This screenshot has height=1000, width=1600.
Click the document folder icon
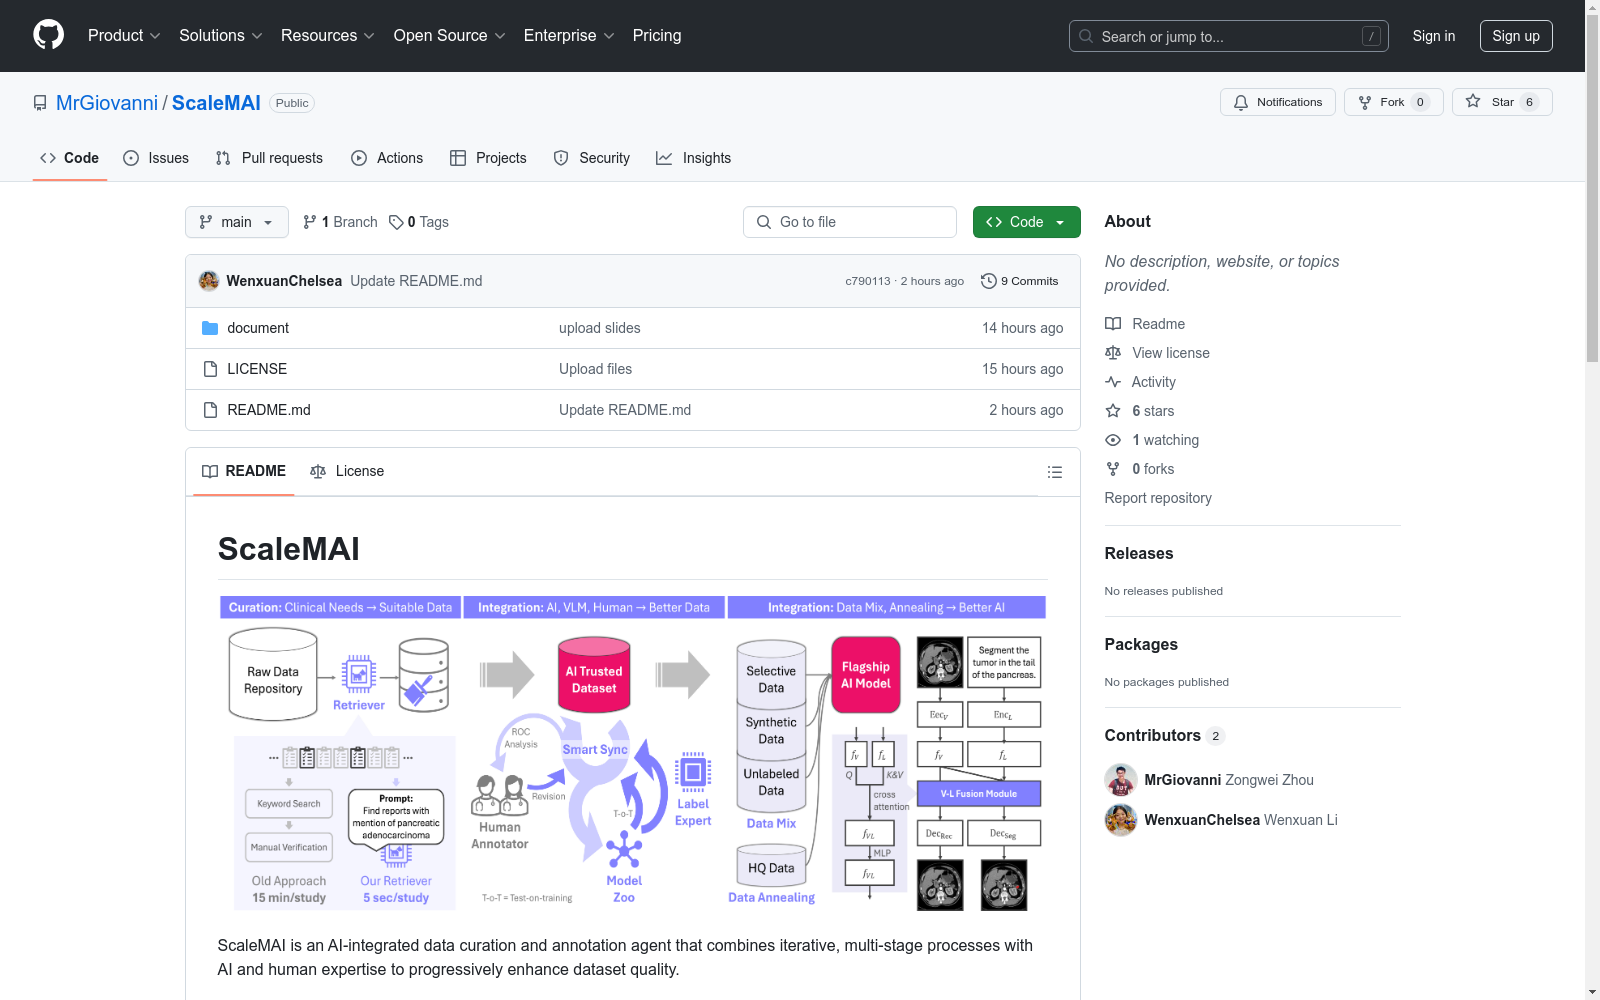point(210,328)
